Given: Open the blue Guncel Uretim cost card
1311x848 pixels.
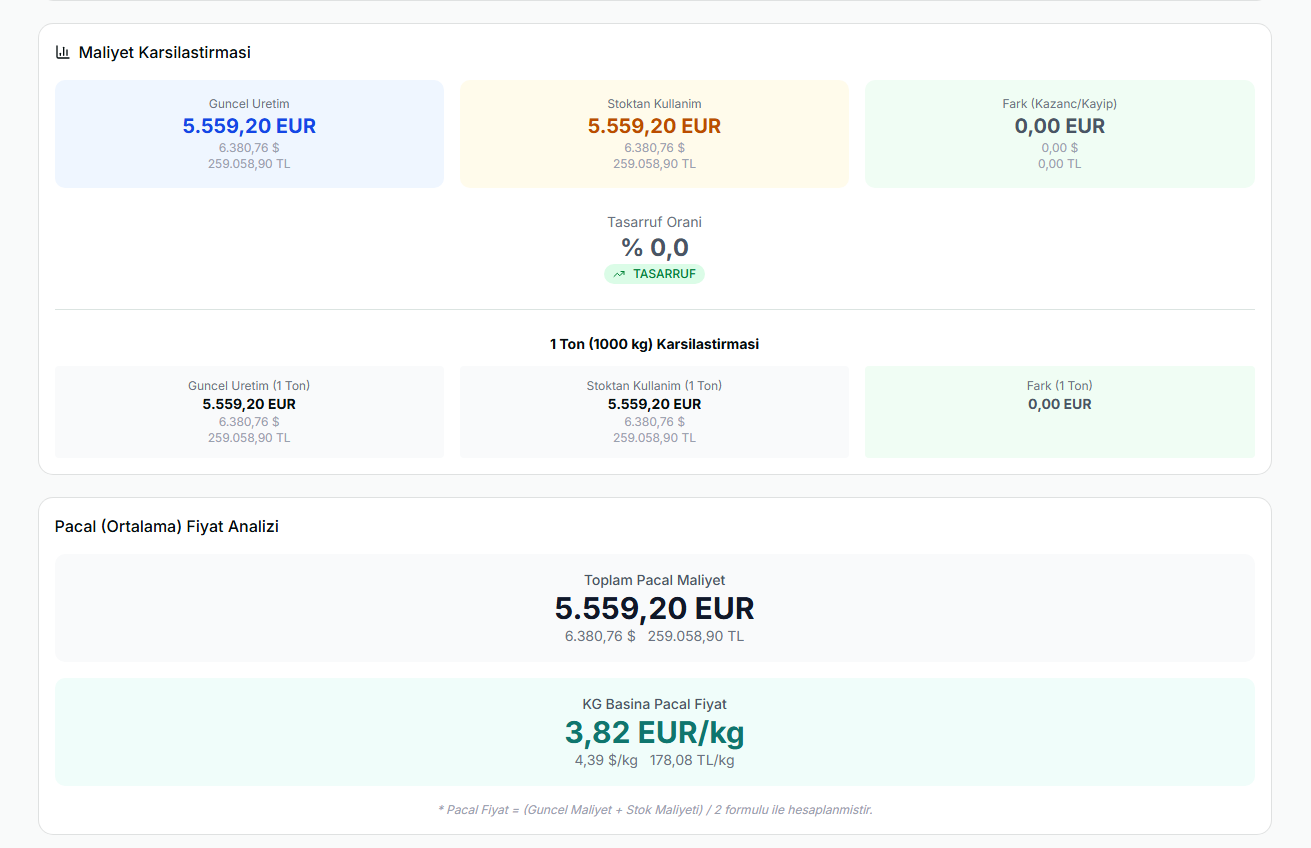Looking at the screenshot, I should 249,134.
